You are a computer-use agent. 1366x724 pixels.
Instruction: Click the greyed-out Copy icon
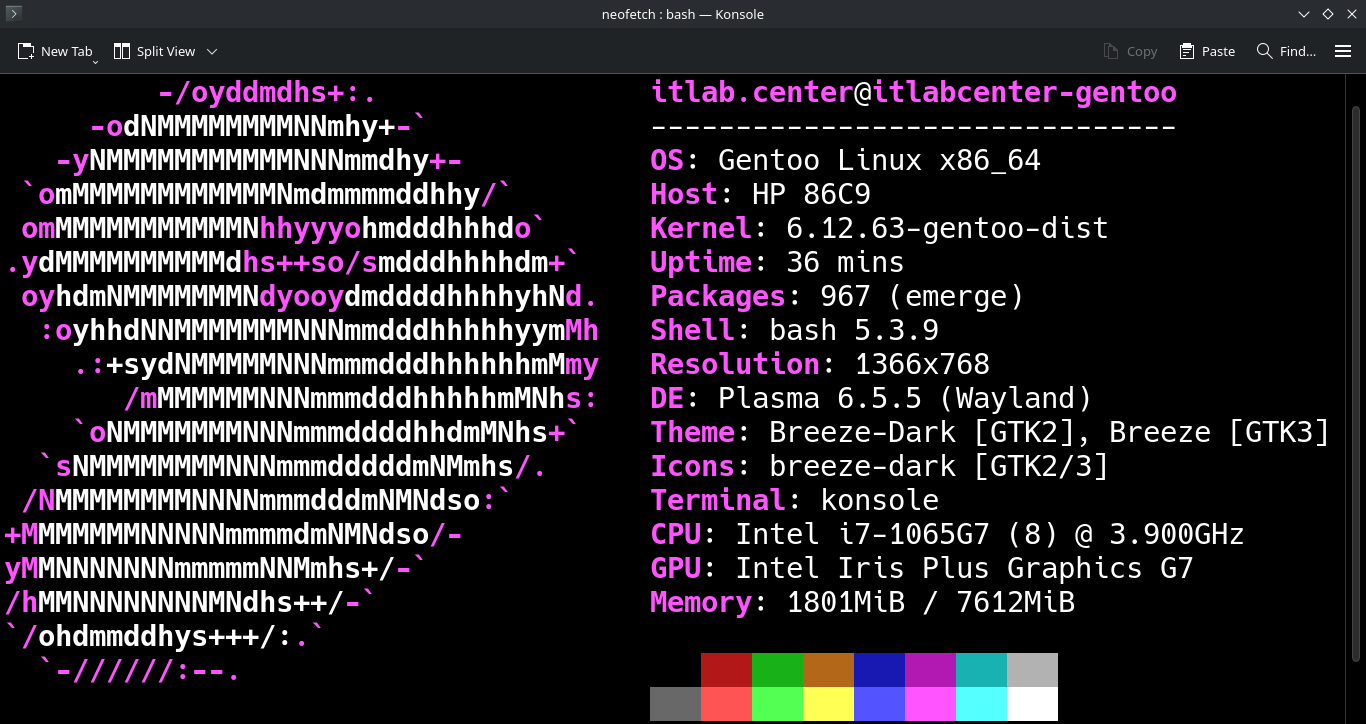1111,51
